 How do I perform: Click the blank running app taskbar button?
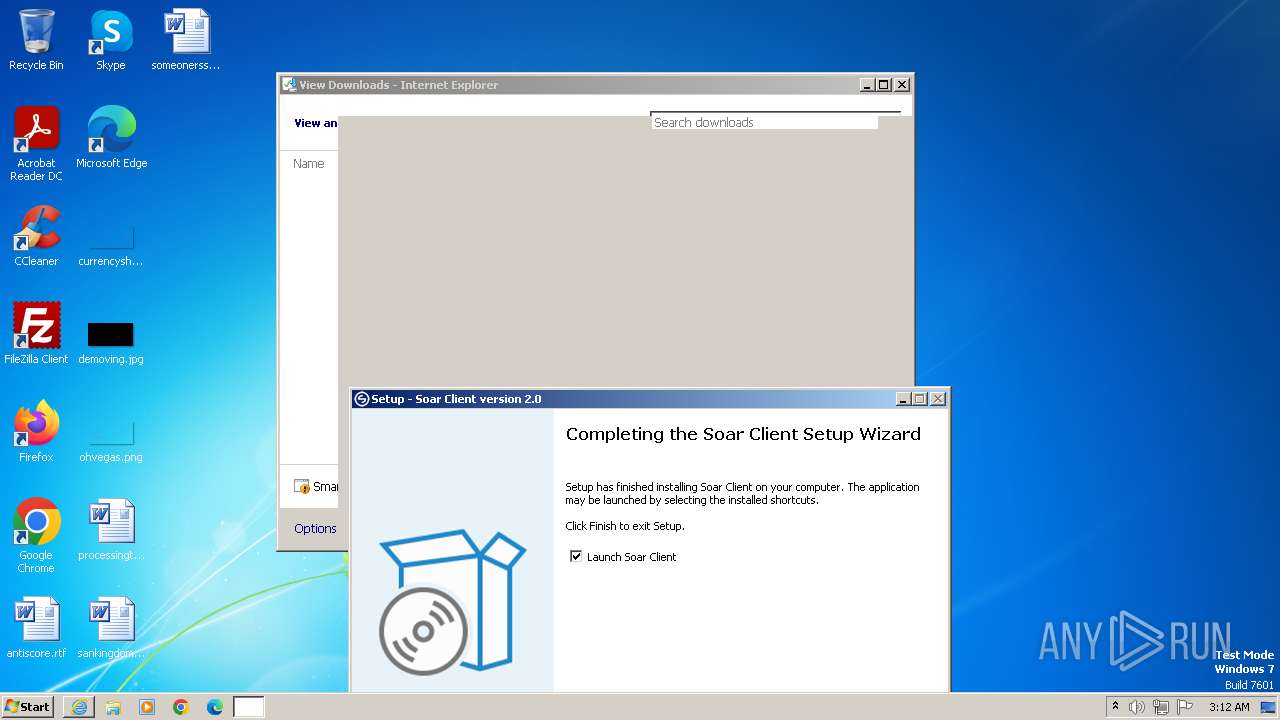pos(249,707)
